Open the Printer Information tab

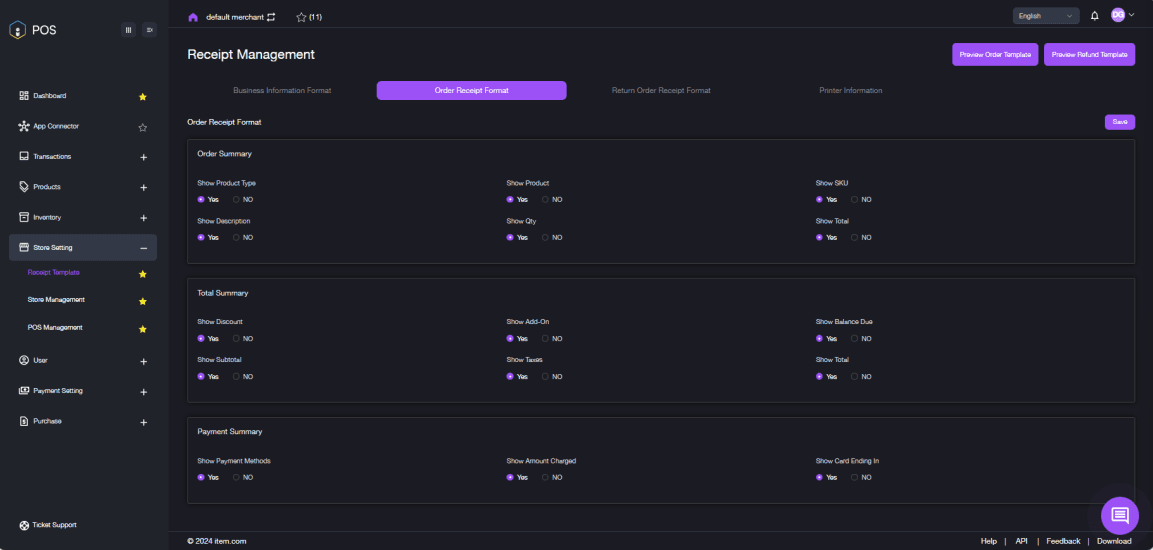[x=851, y=90]
